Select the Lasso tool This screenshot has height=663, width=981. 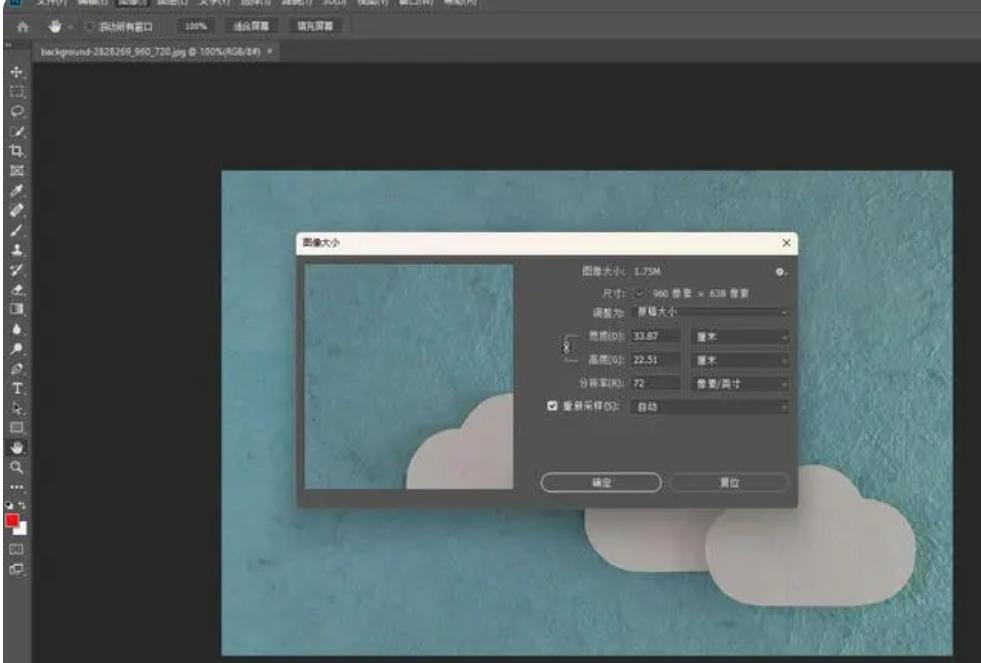point(16,111)
